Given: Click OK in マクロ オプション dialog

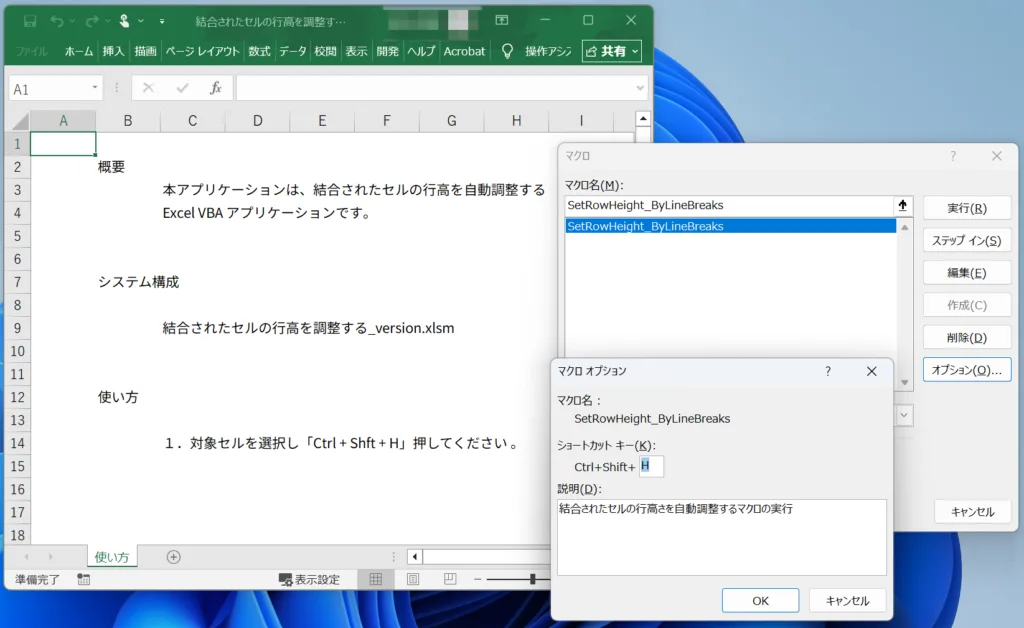Looking at the screenshot, I should (x=760, y=600).
